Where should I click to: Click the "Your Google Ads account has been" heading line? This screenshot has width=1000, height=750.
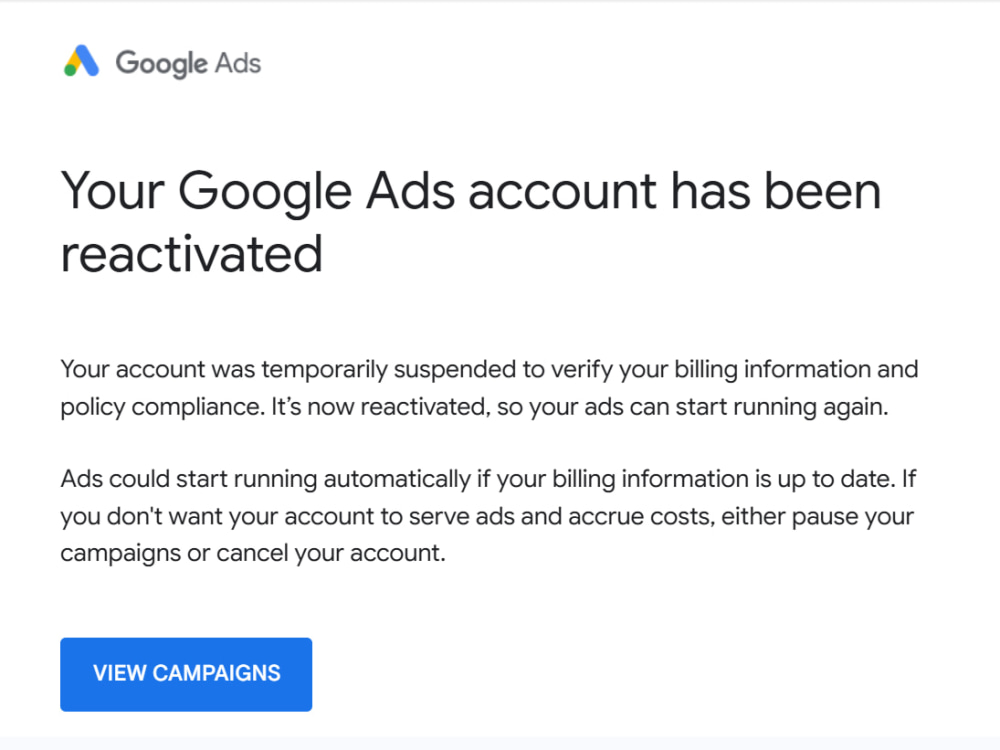pyautogui.click(x=471, y=192)
